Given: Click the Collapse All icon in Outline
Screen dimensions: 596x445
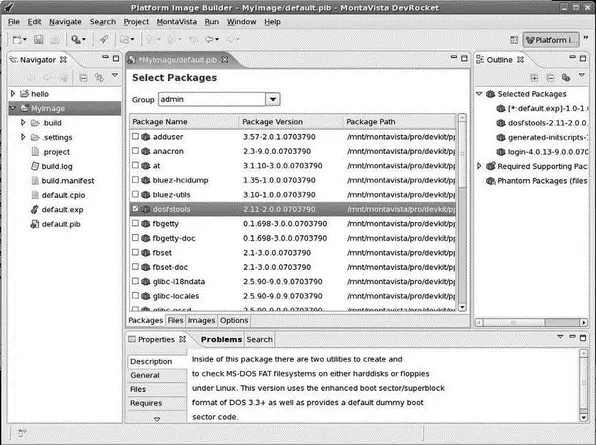Looking at the screenshot, I should coord(550,78).
